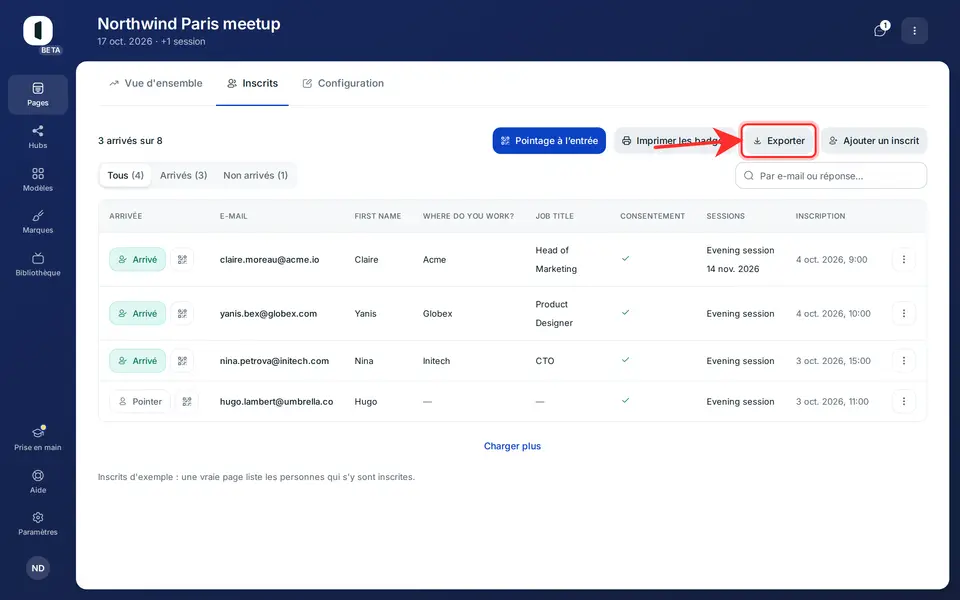Click the CONSENTEMENT column header
This screenshot has width=960, height=600.
653,216
